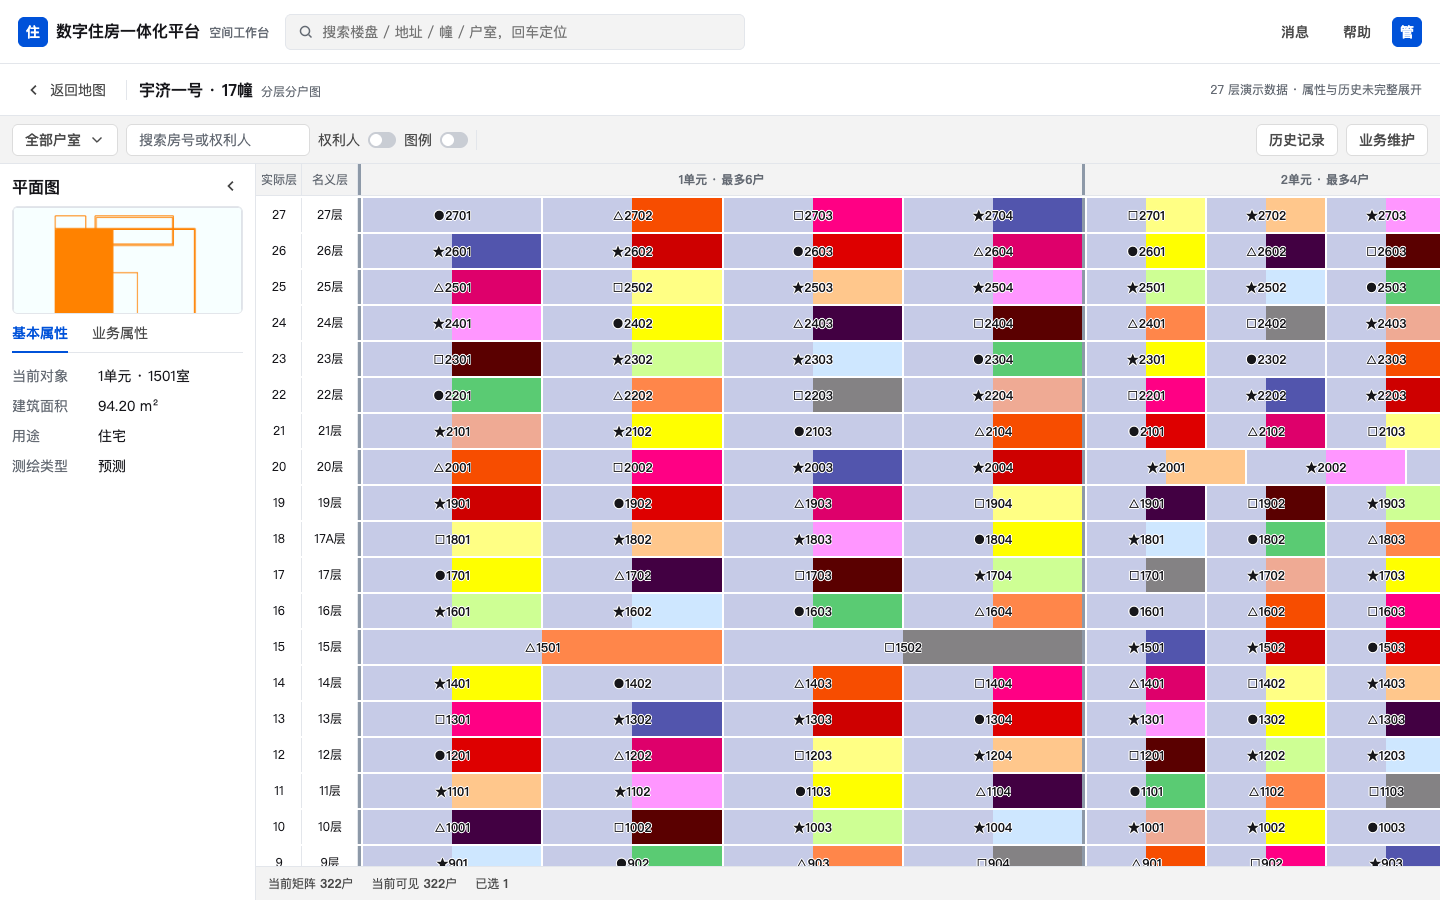Select room 2504 on the 25层 row

coord(993,287)
